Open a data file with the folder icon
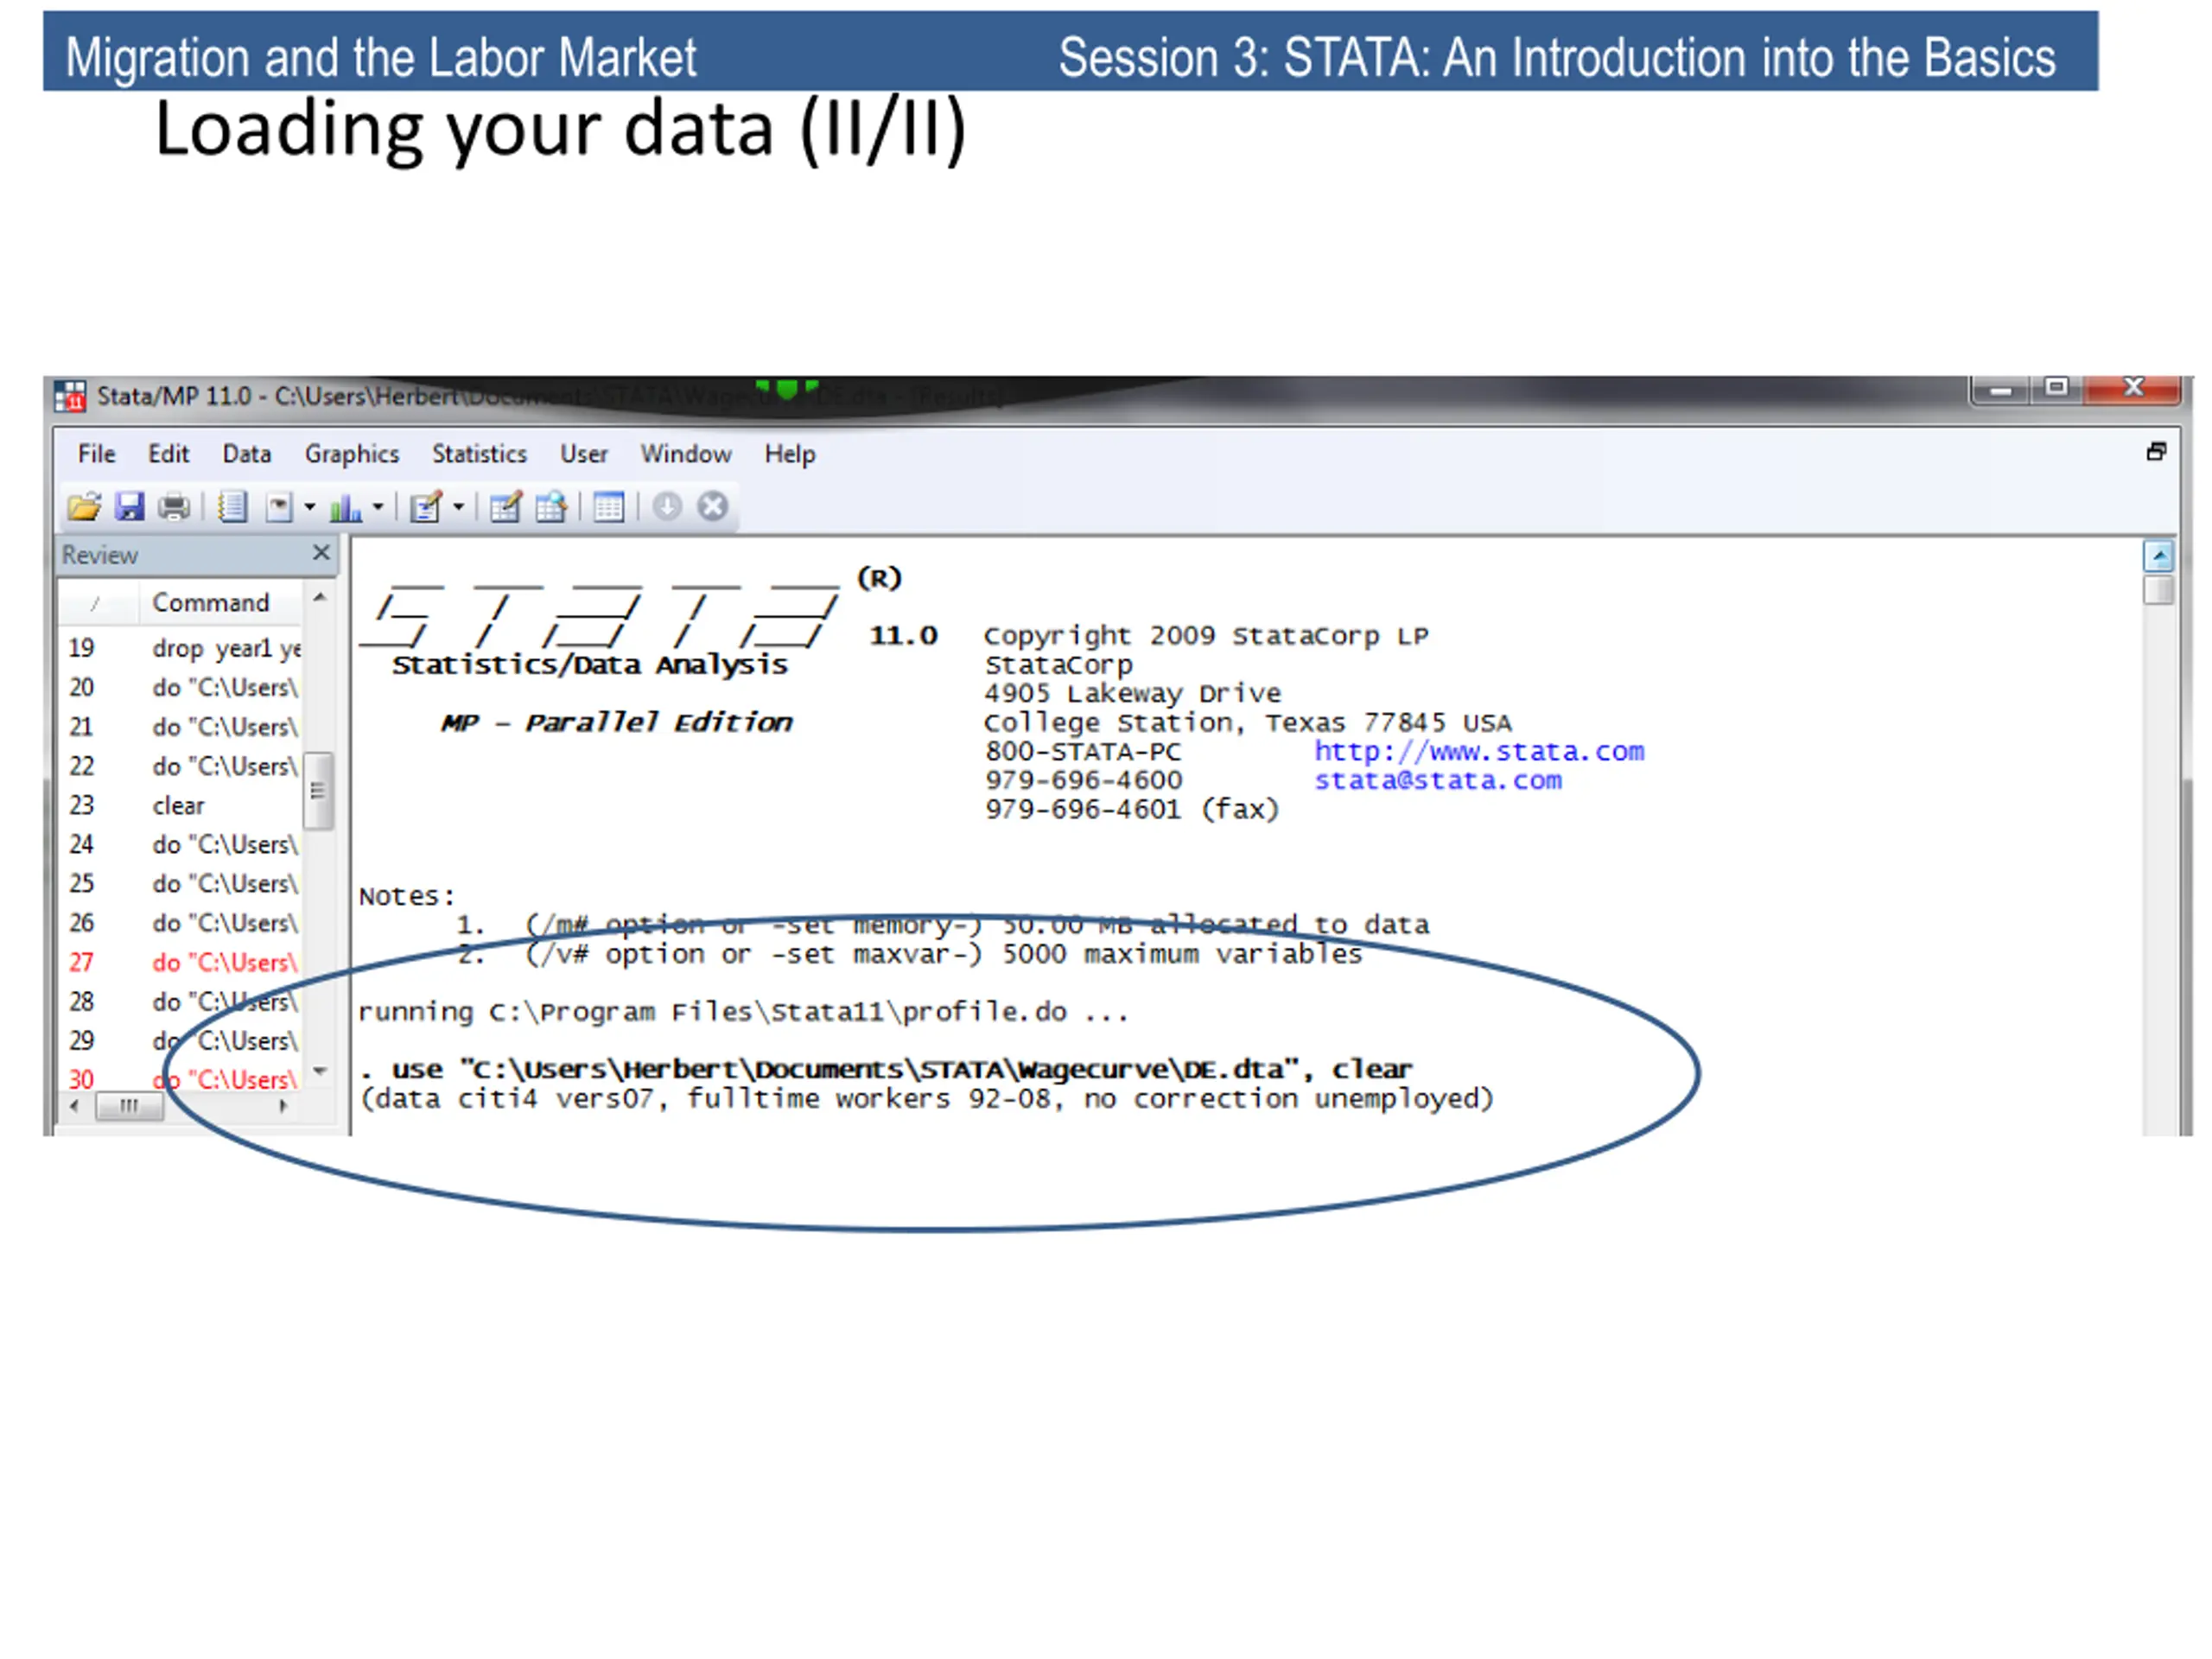2212x1659 pixels. tap(84, 507)
